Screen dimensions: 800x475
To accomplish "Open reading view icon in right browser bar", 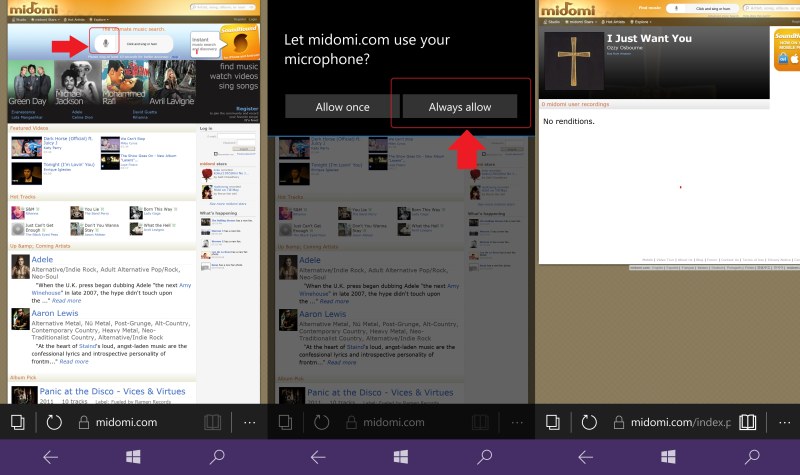I will [x=747, y=422].
